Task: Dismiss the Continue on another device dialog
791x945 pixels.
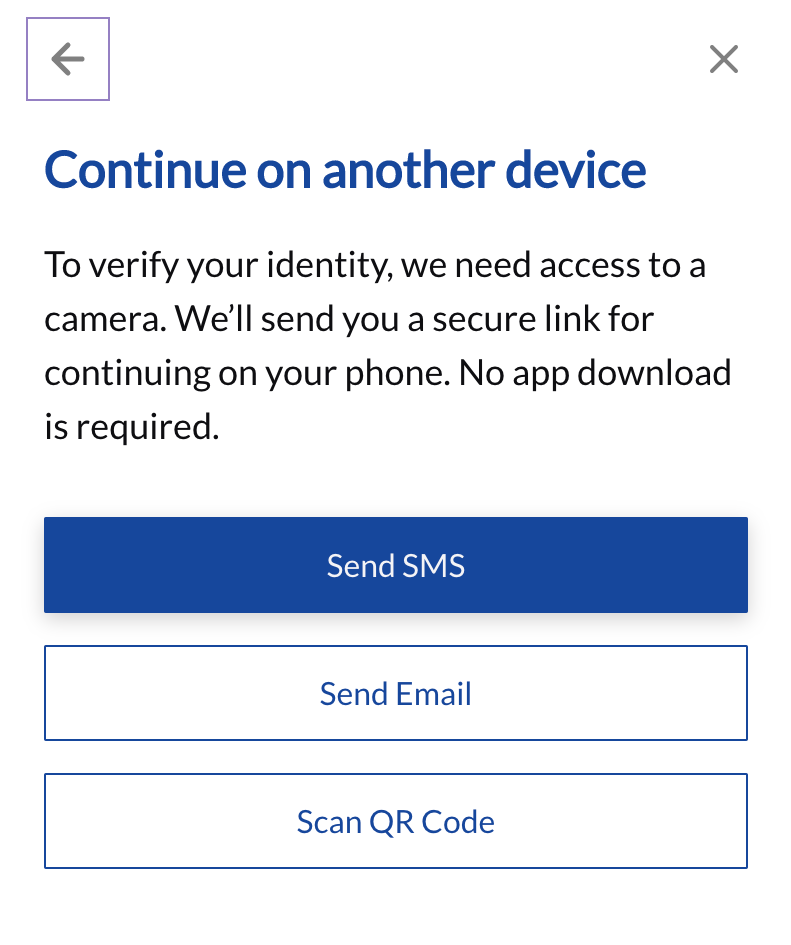Action: click(x=723, y=59)
